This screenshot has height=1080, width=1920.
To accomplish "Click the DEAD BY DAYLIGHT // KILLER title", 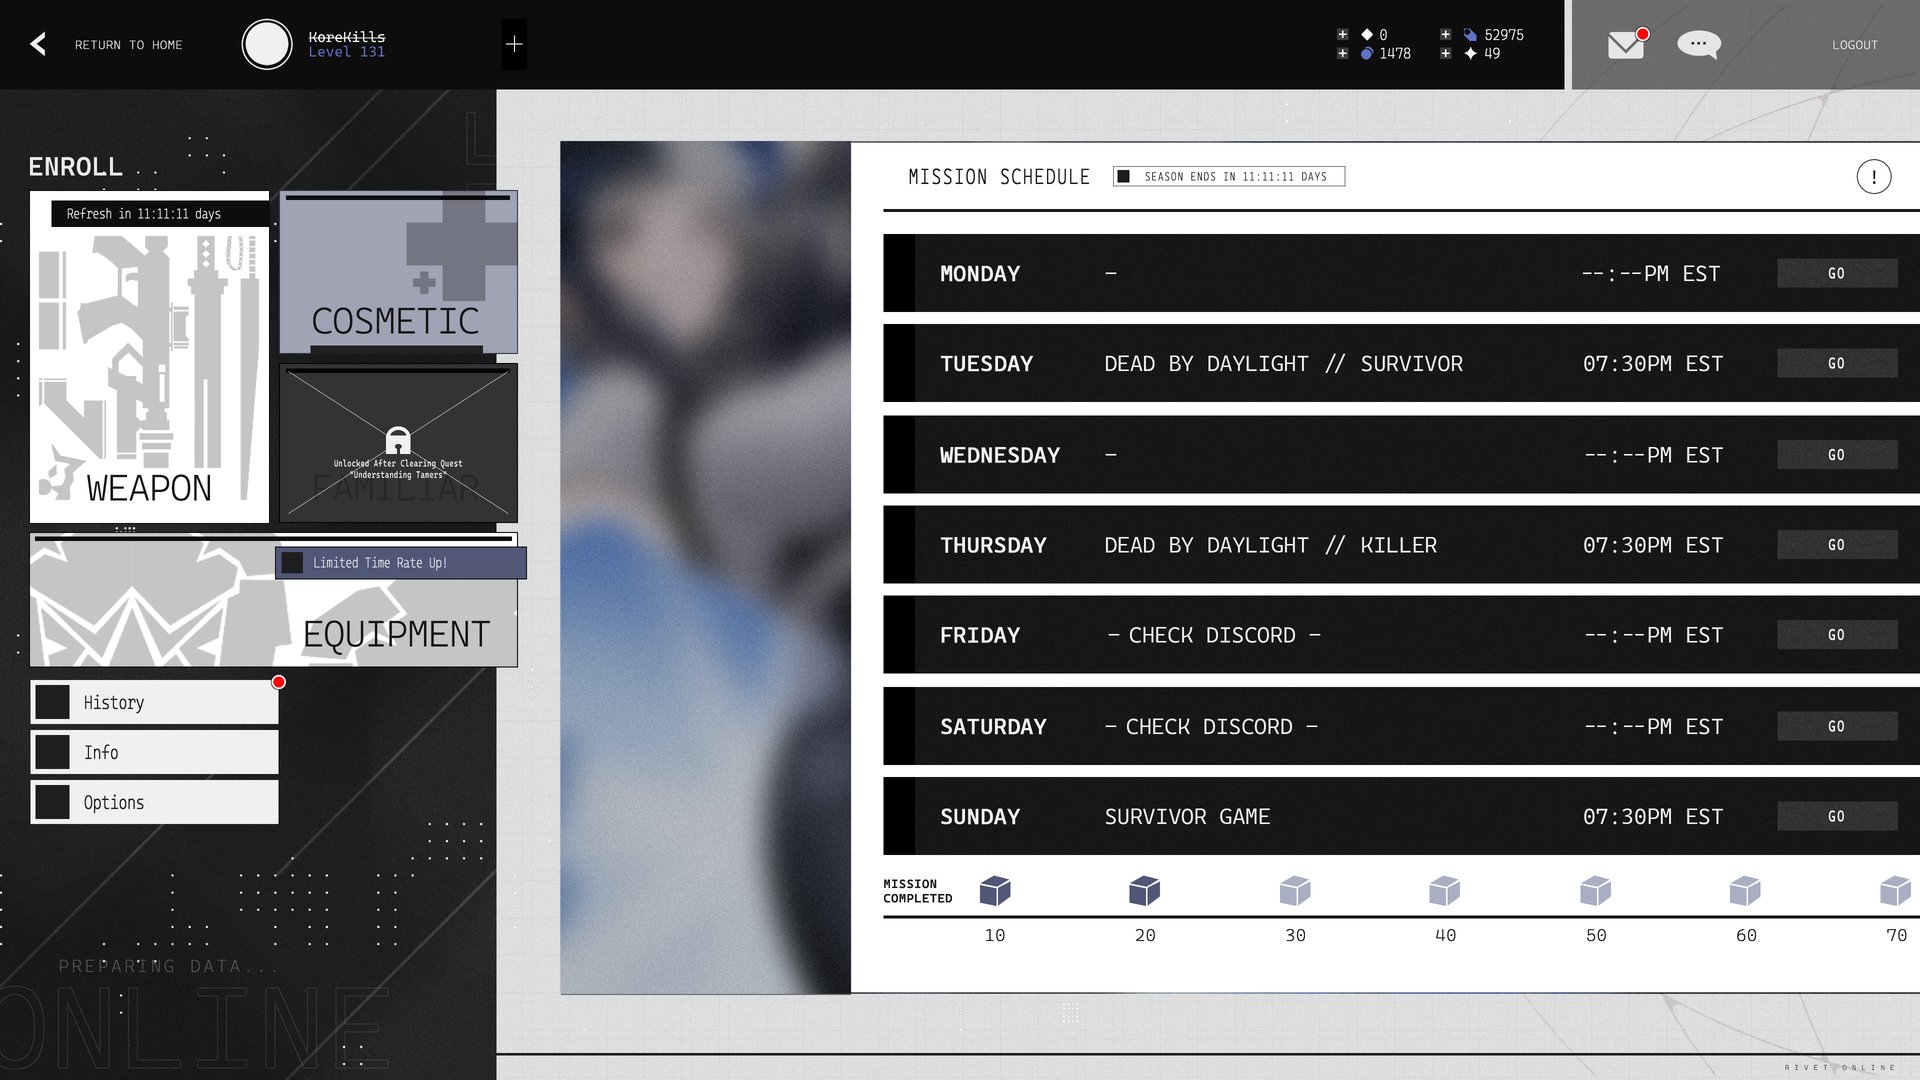I will click(1270, 545).
